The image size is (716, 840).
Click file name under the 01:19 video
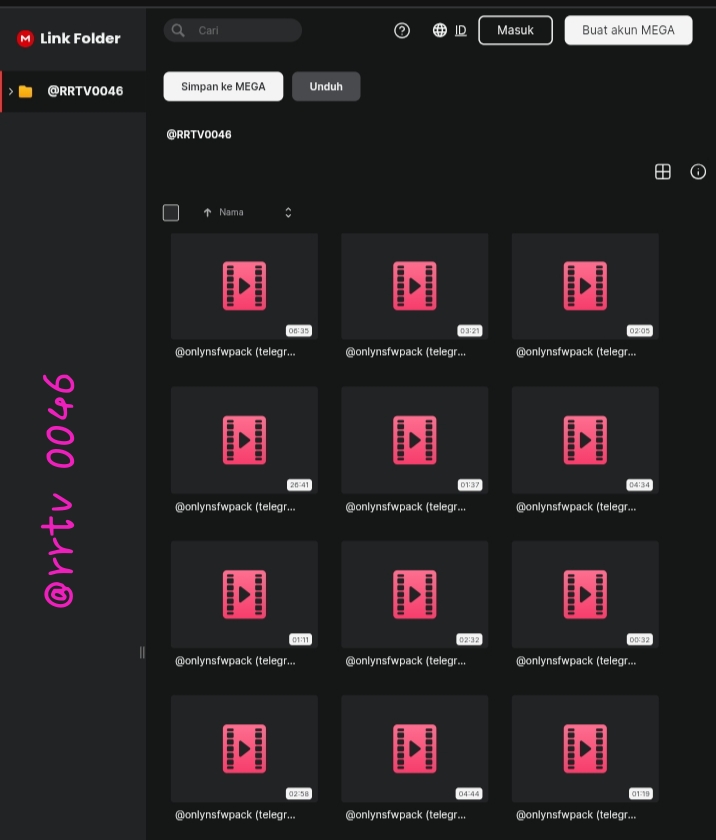pyautogui.click(x=576, y=815)
